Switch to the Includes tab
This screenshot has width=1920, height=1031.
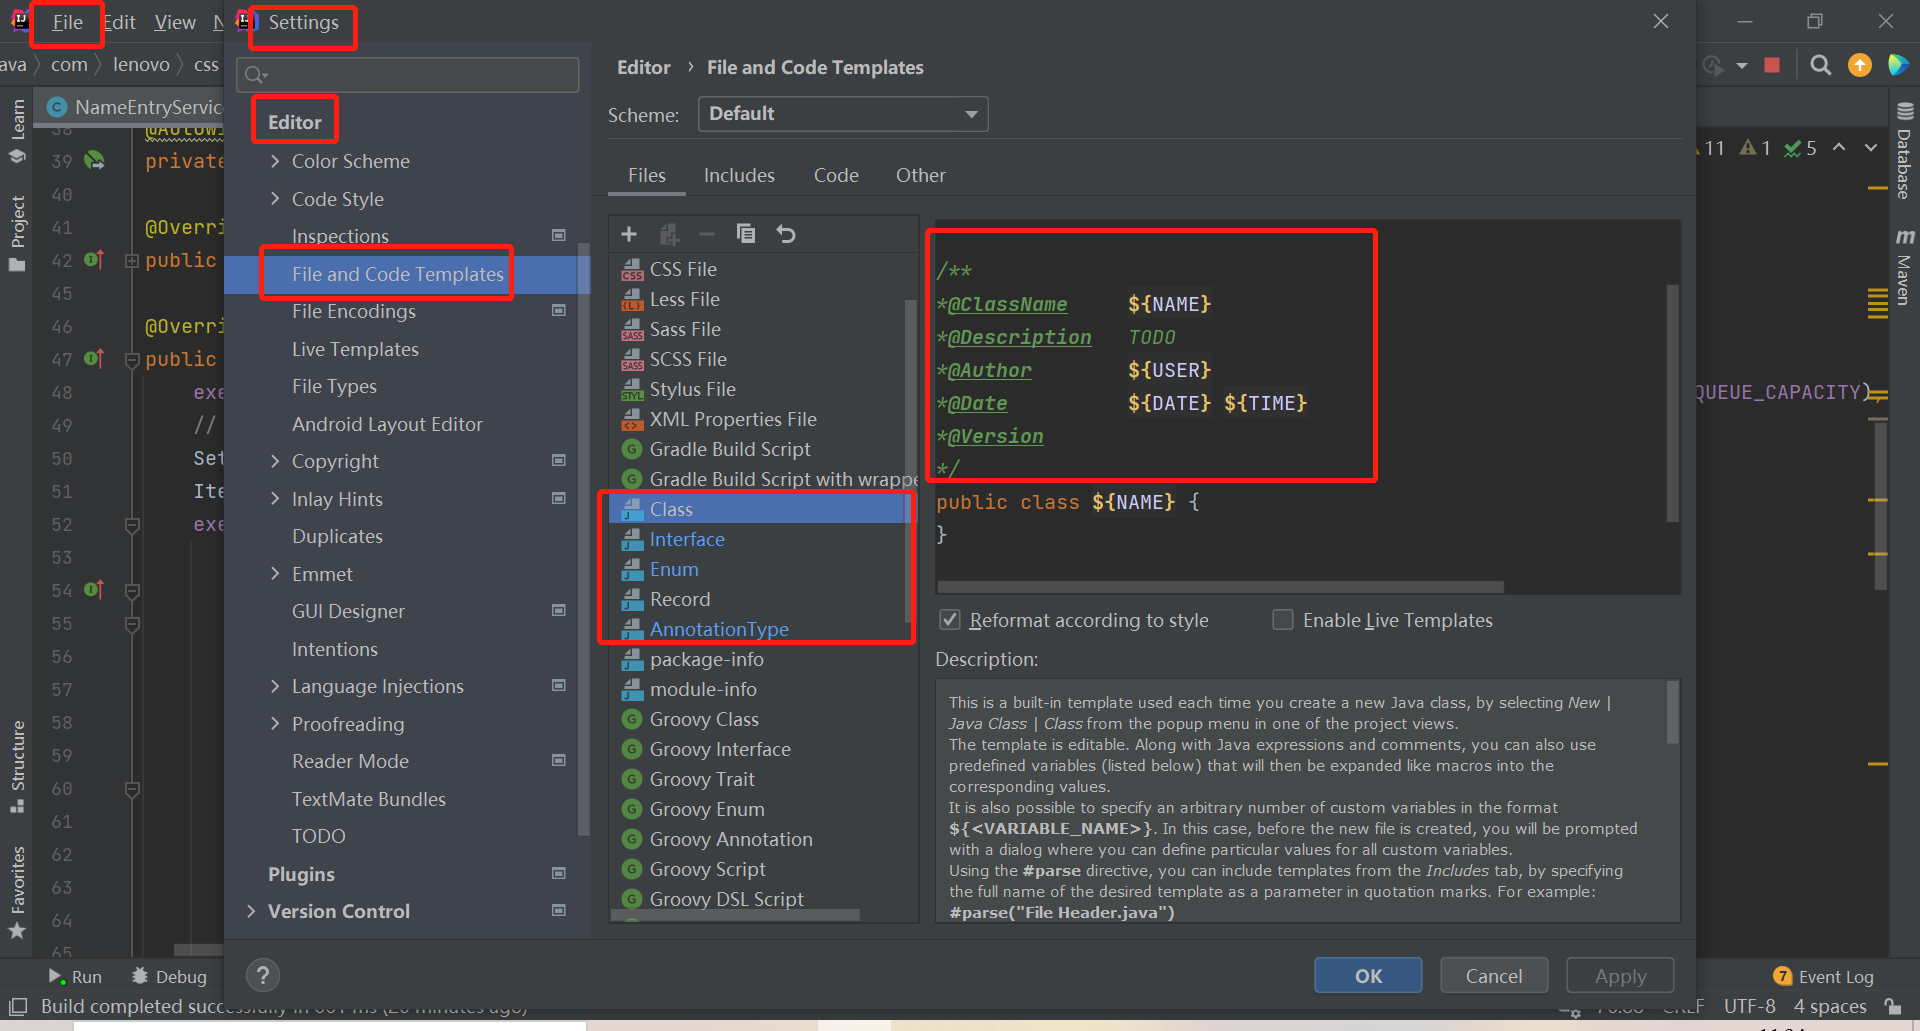pos(739,175)
